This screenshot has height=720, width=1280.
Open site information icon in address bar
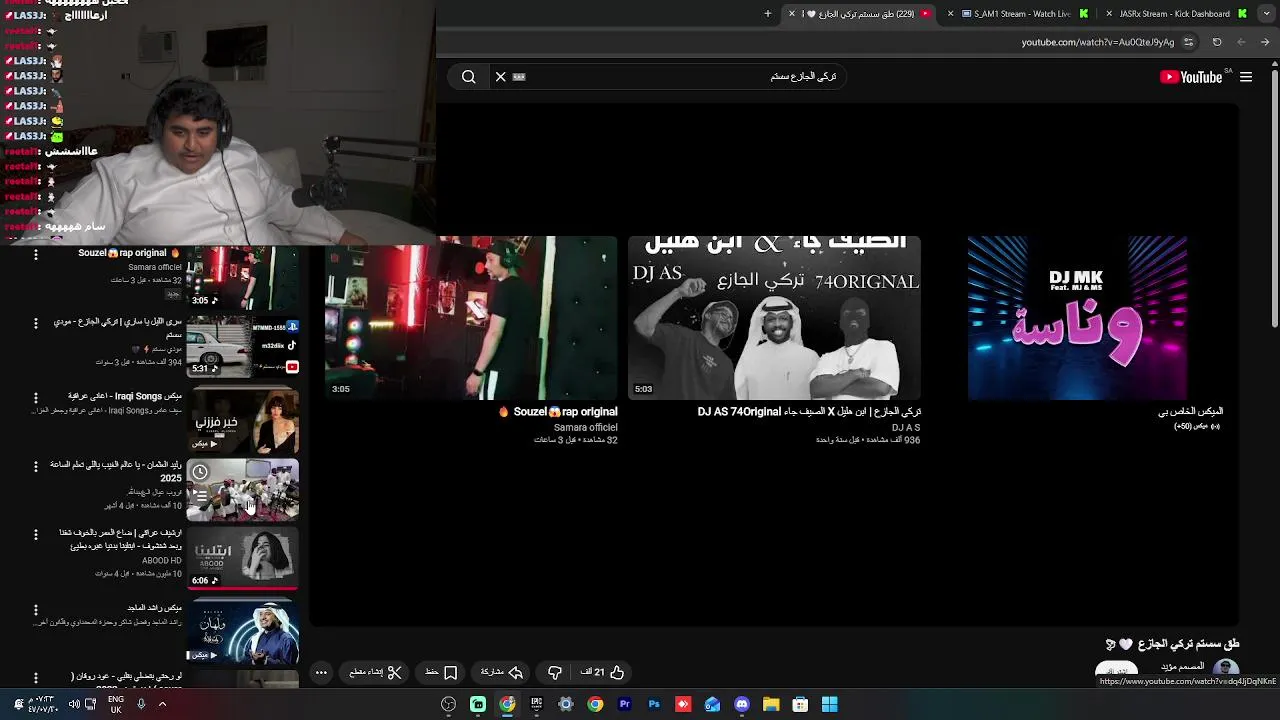pyautogui.click(x=1188, y=42)
